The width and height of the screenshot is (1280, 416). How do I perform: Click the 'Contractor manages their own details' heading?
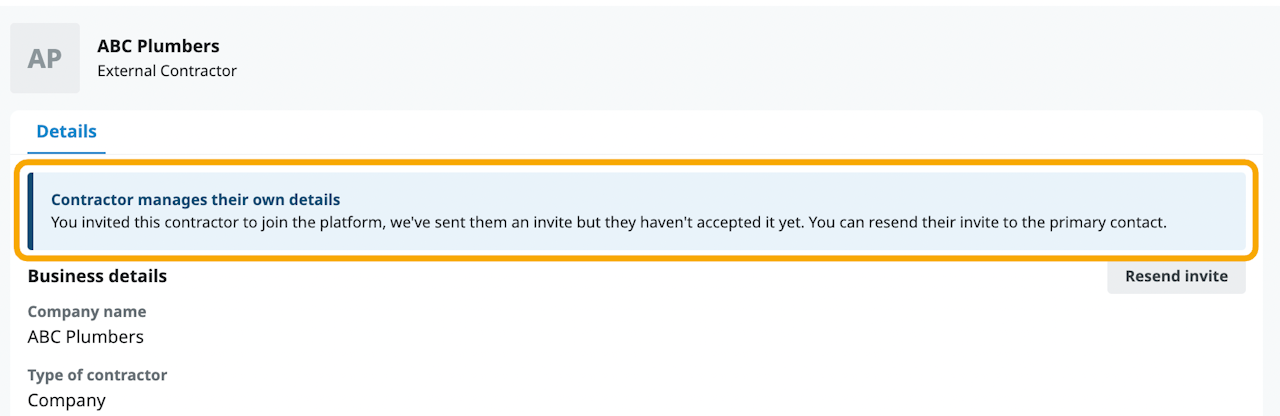coord(196,200)
